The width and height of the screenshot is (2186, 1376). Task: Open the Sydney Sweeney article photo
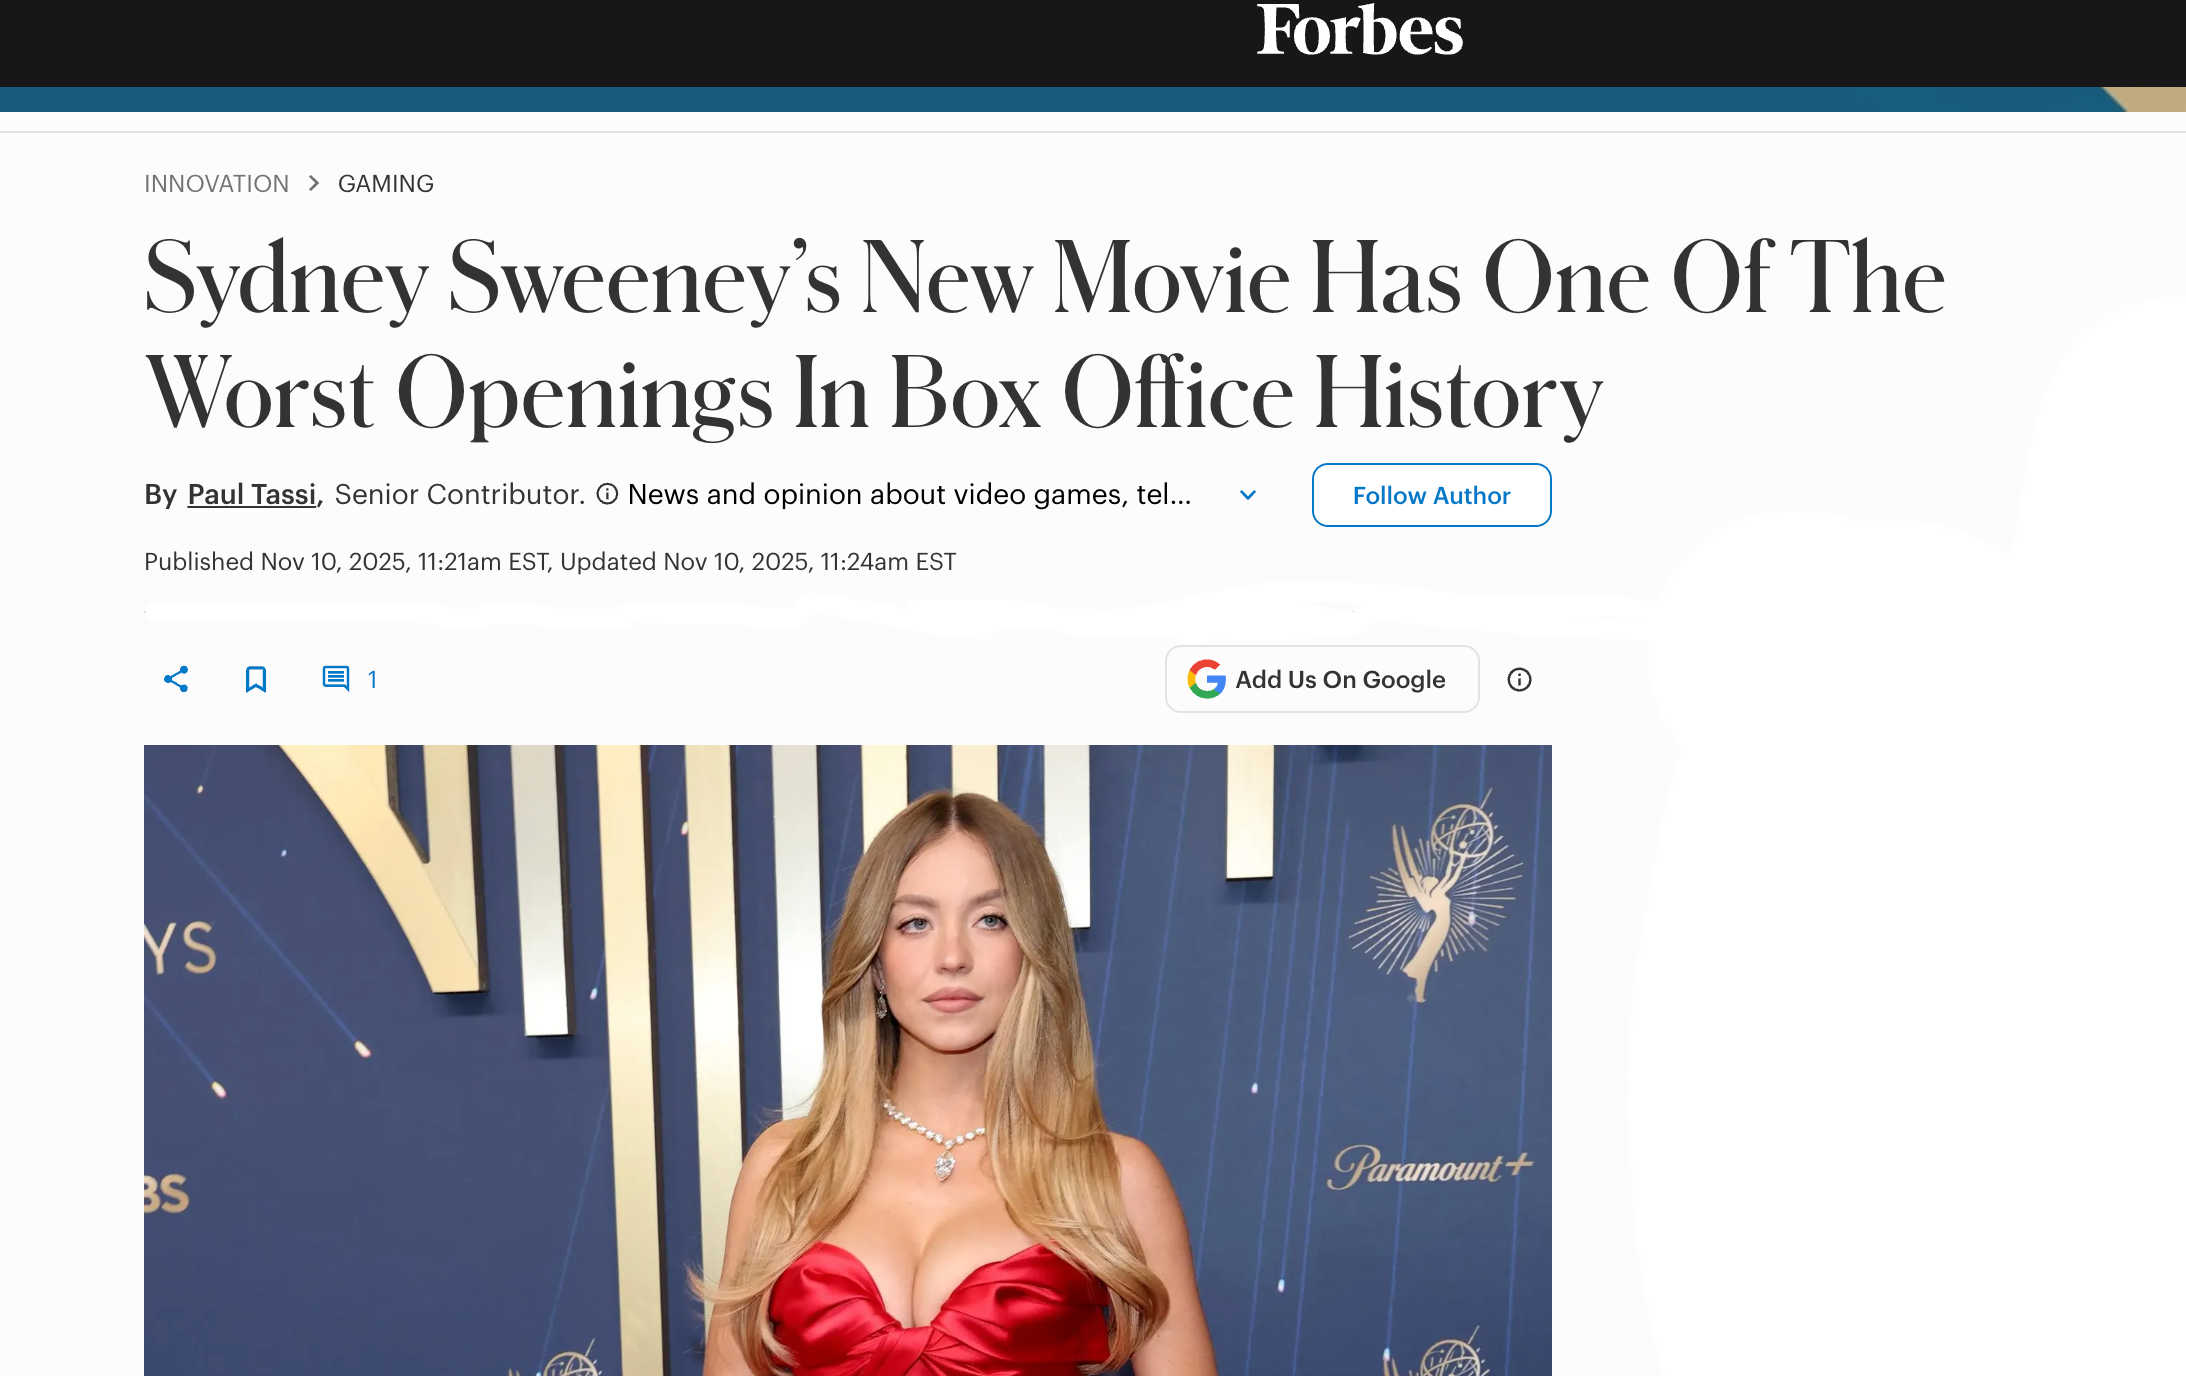pyautogui.click(x=848, y=1060)
